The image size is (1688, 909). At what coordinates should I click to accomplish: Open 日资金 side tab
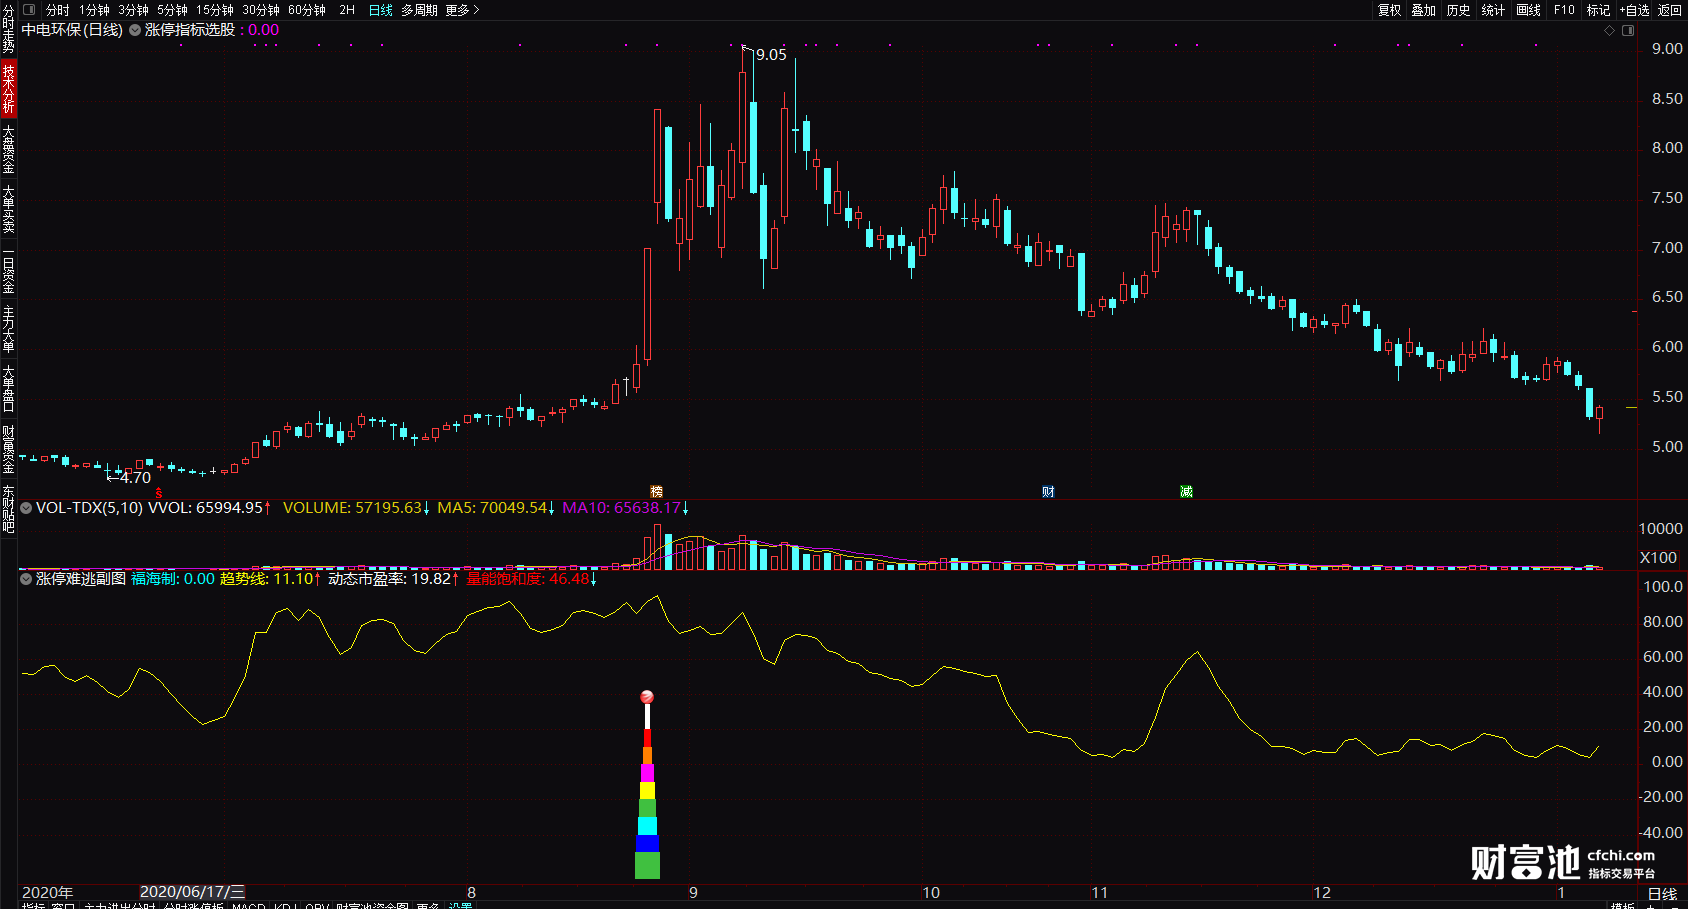coord(8,270)
